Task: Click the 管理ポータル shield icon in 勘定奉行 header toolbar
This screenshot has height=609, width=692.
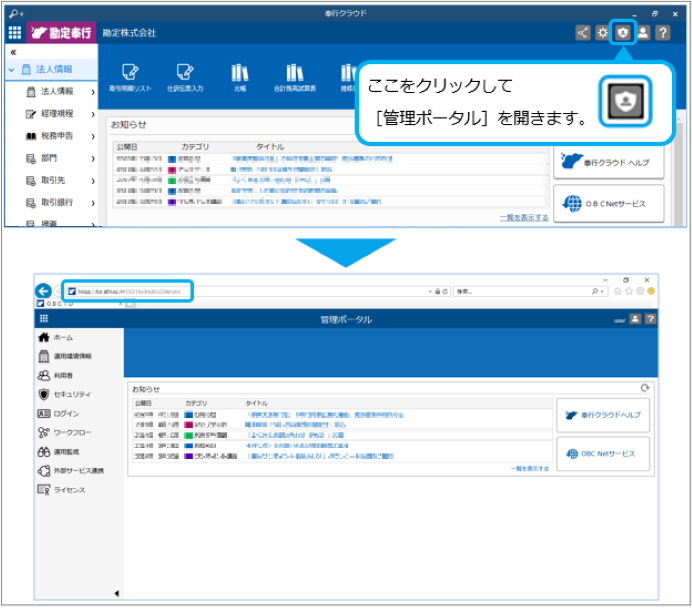Action: pos(623,33)
